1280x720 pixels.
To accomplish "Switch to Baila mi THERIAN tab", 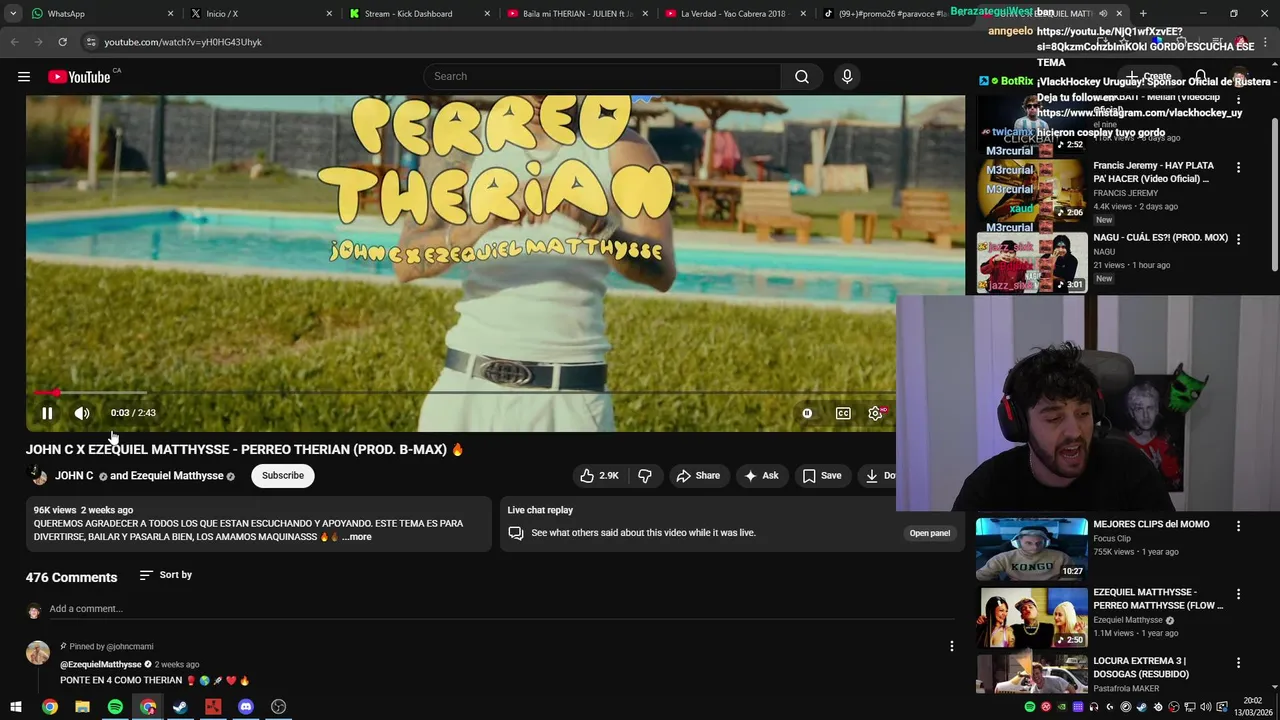I will point(578,14).
